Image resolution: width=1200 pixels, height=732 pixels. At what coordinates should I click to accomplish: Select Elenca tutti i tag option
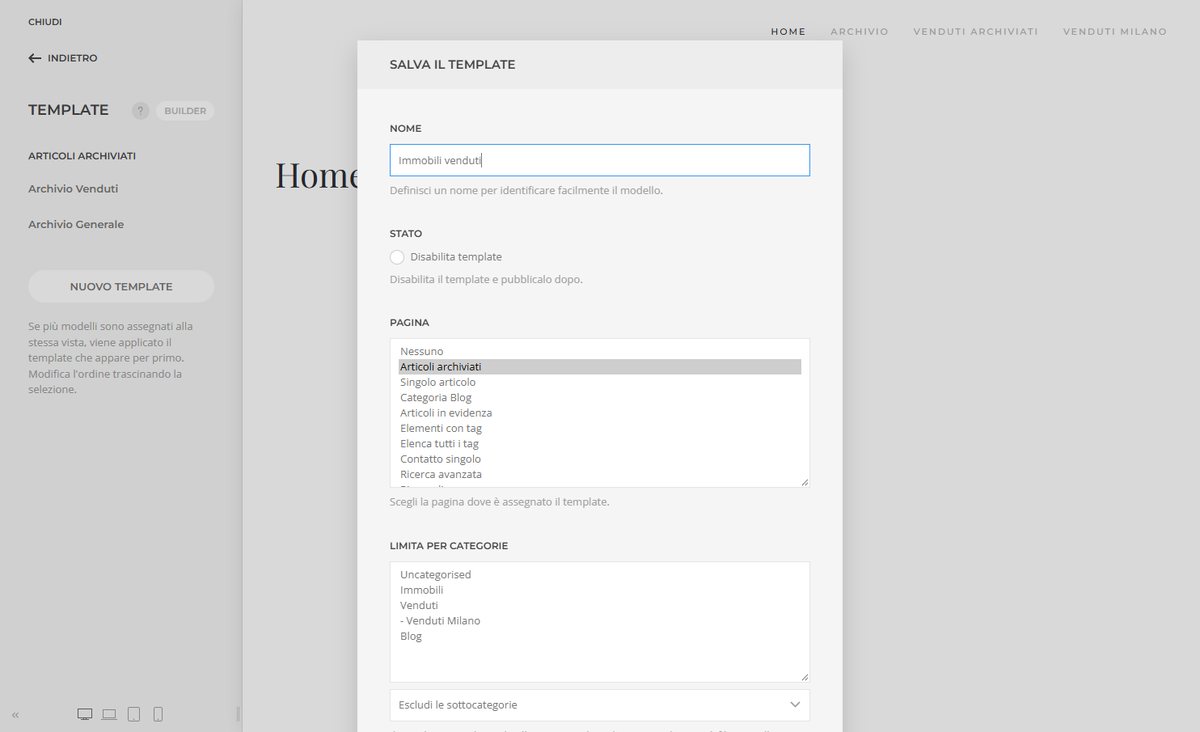(x=600, y=444)
